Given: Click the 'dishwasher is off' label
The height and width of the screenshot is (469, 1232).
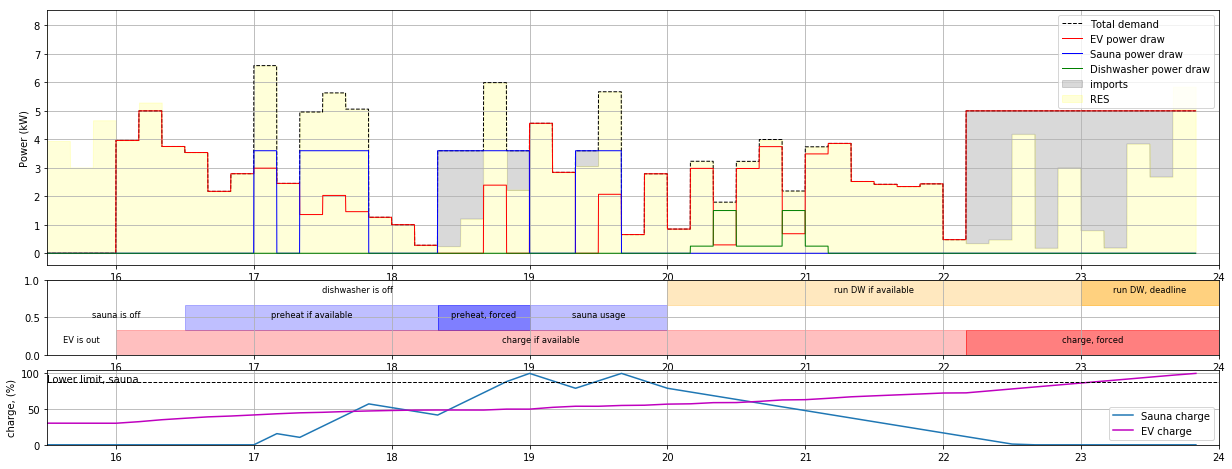Looking at the screenshot, I should [x=357, y=290].
